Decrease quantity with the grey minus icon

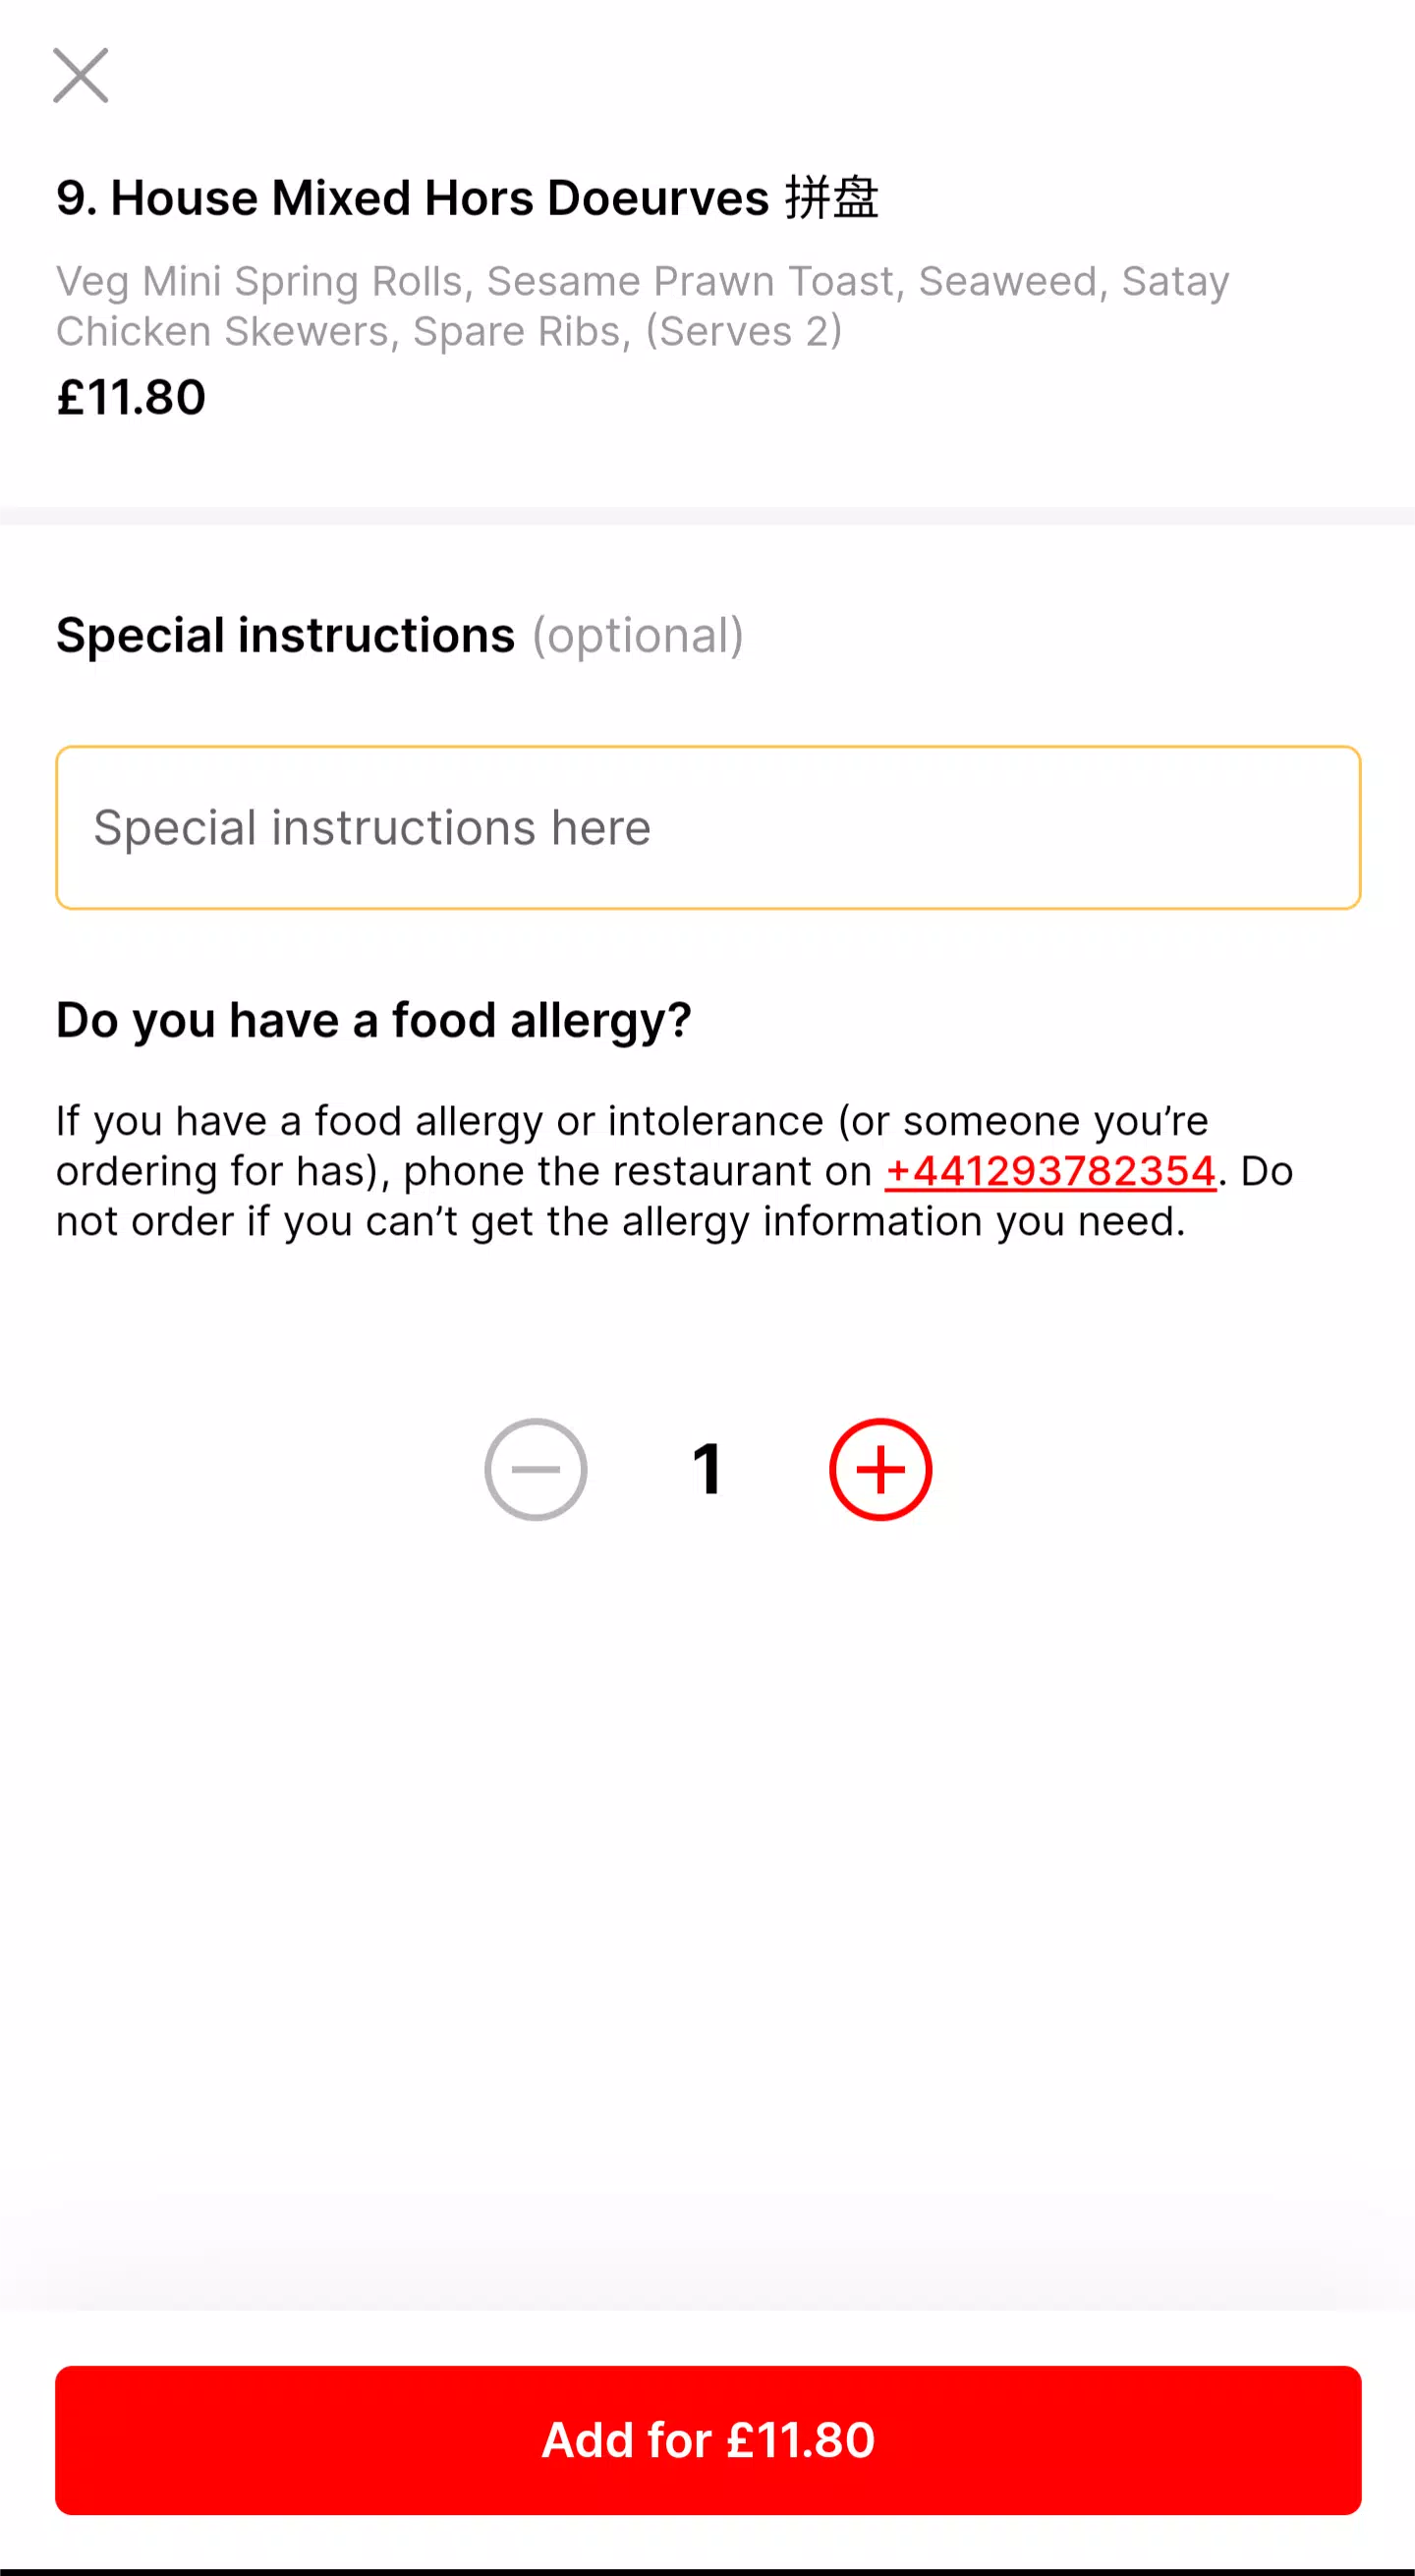coord(536,1469)
